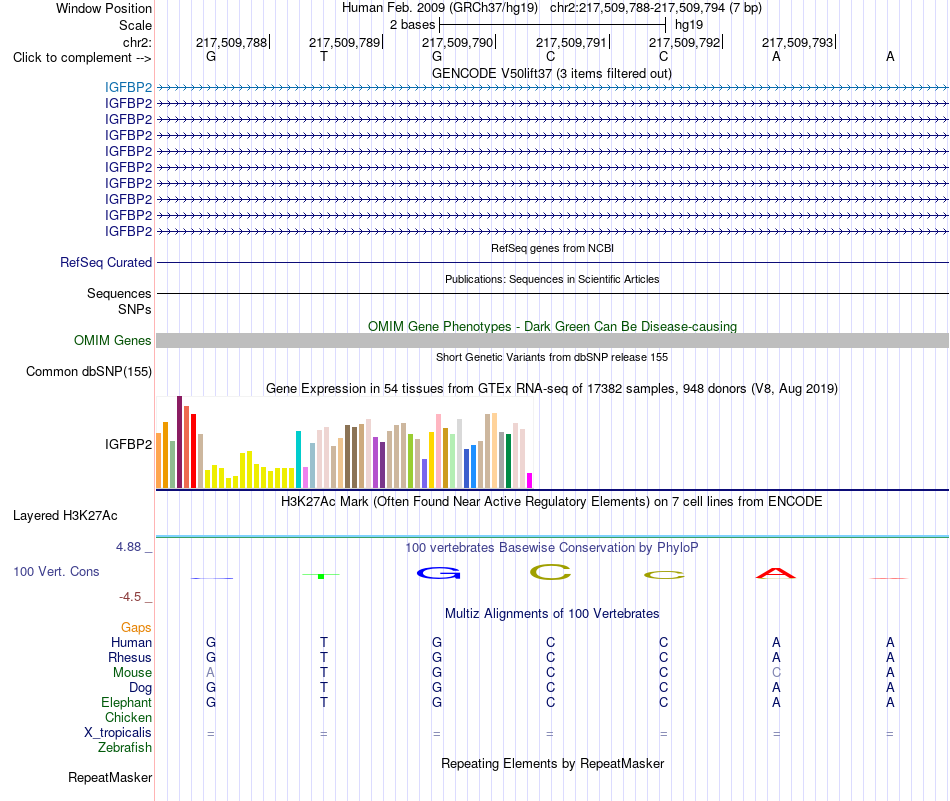Screen dimensions: 950x801
Task: Click the X_tropicalis species label
Action: pos(118,733)
